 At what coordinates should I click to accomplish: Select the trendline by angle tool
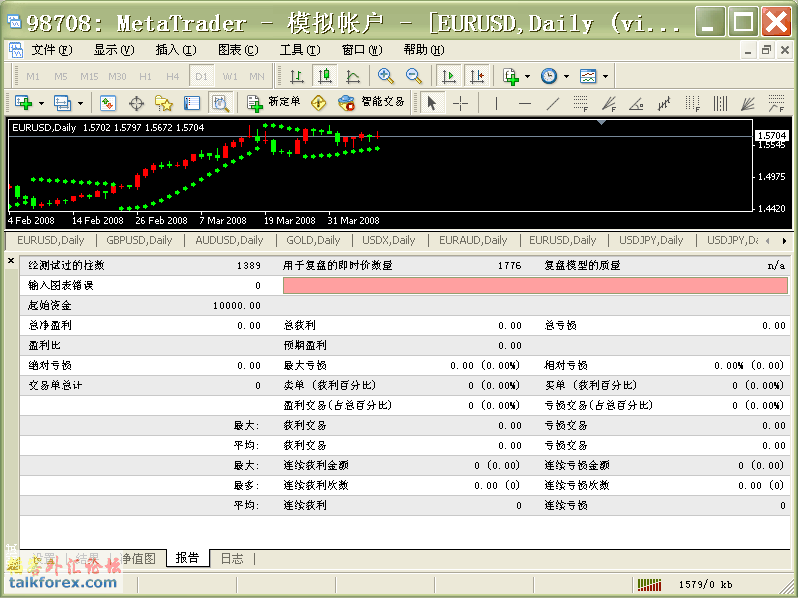pos(636,103)
